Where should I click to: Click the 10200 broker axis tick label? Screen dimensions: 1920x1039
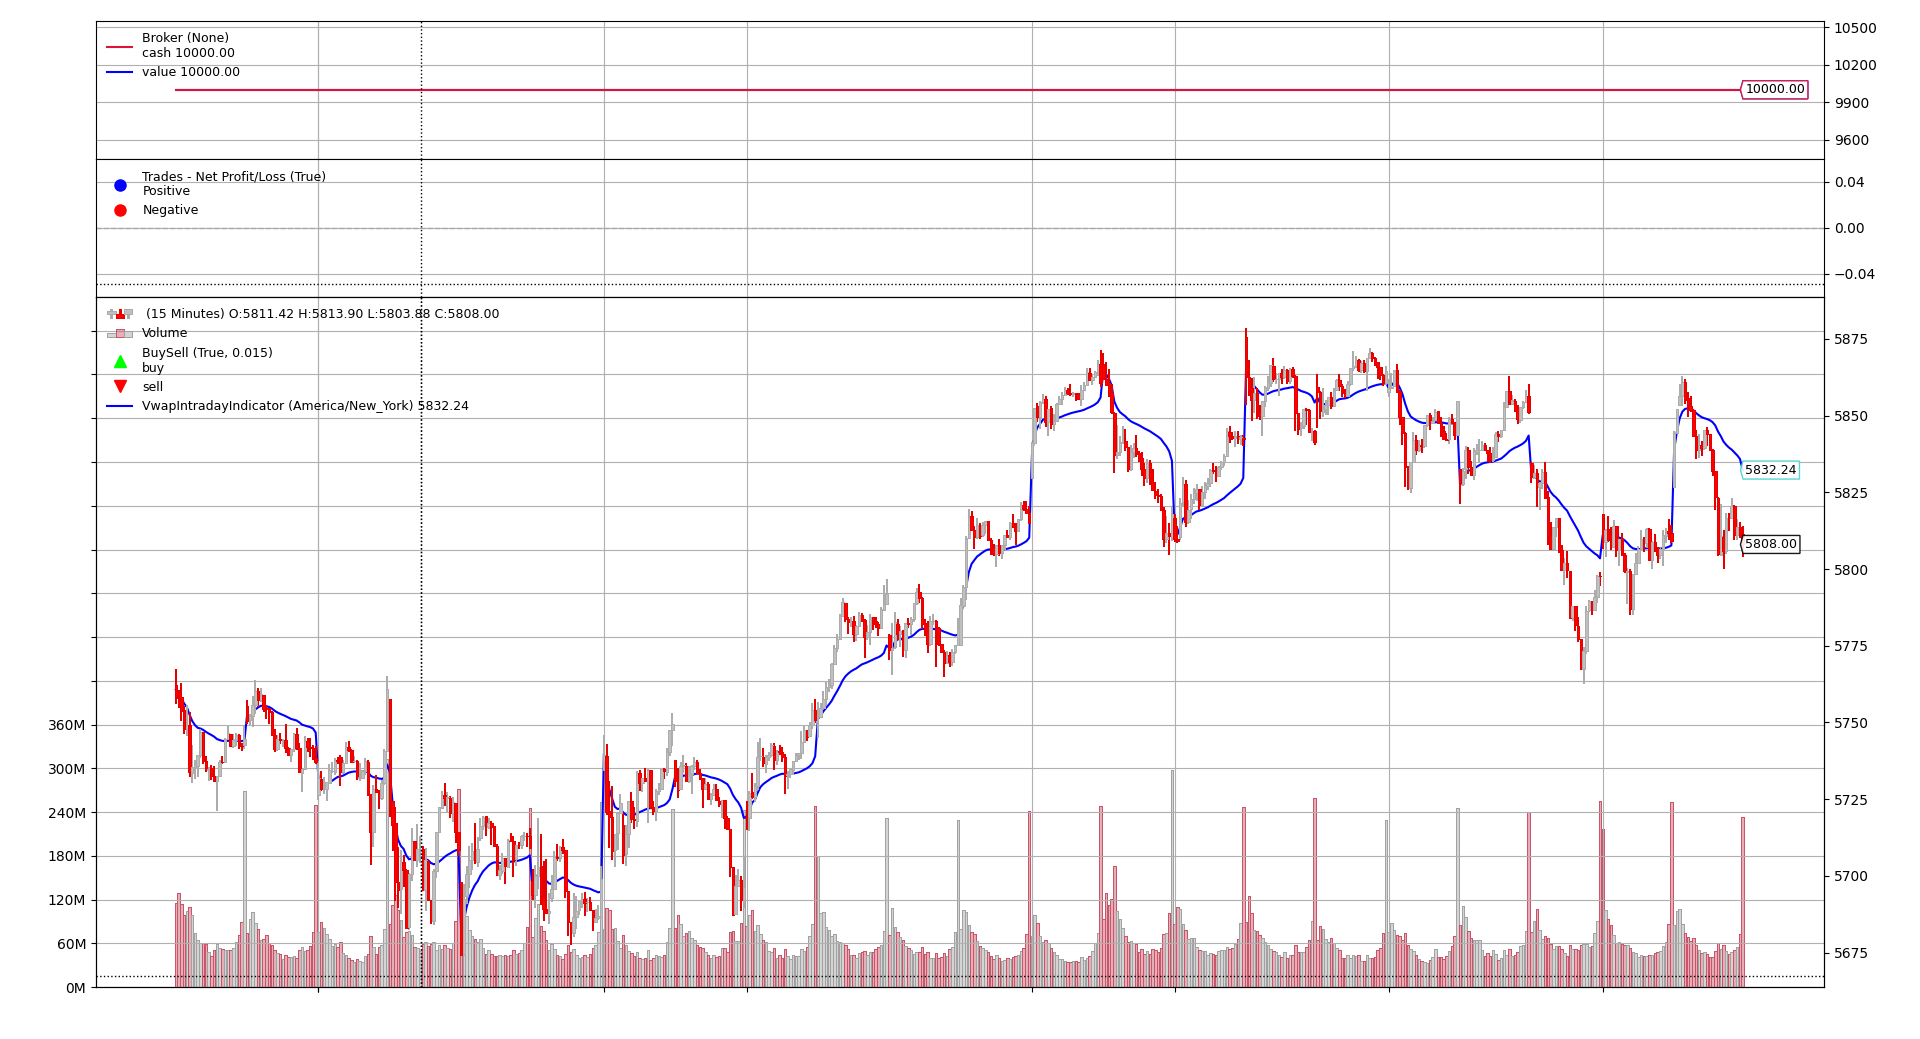(x=1855, y=65)
